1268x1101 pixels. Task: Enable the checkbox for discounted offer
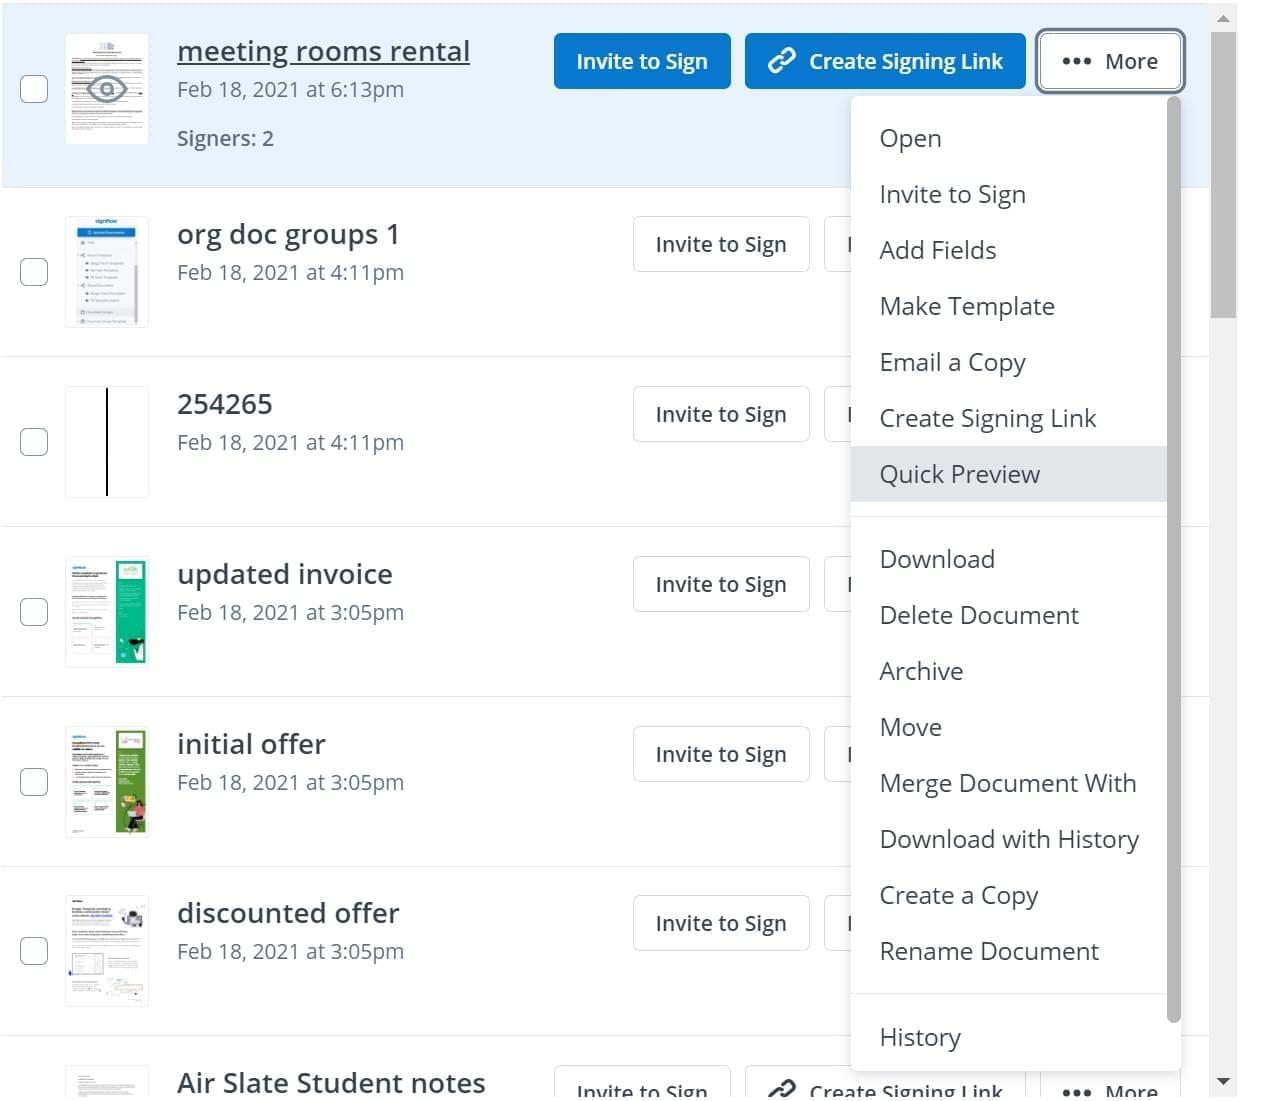[x=34, y=951]
